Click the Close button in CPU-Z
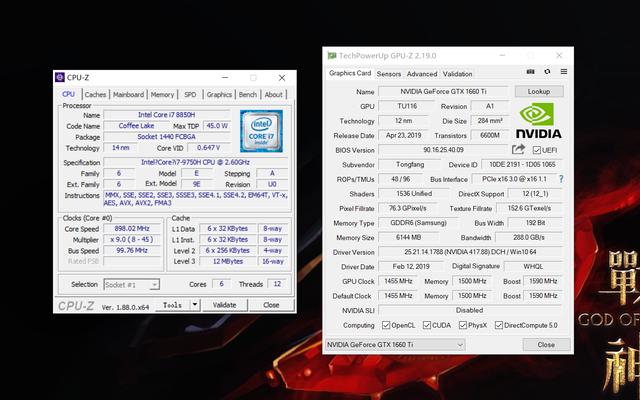 [271, 305]
